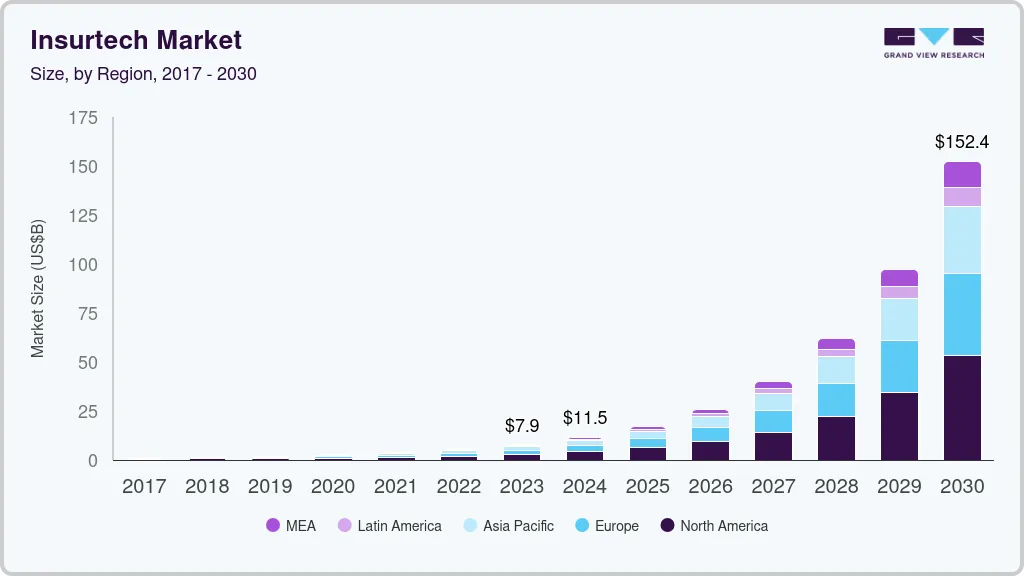This screenshot has height=576, width=1024.
Task: Click the 2029 North America bar segment
Action: [x=899, y=426]
